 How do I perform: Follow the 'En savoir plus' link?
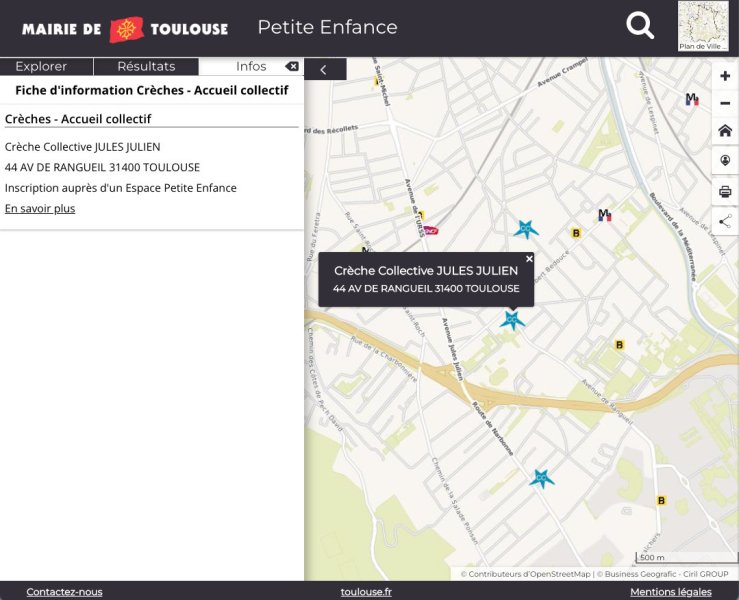coord(40,209)
